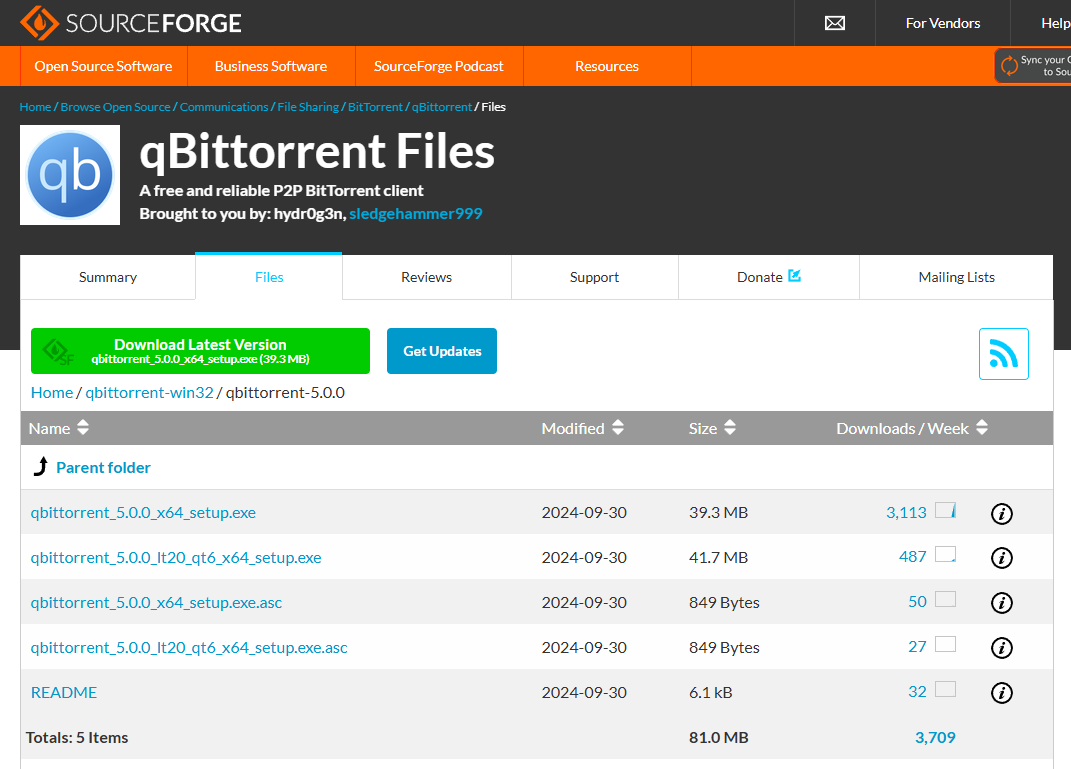Image resolution: width=1071 pixels, height=769 pixels.
Task: Open info for qbittorrent_5.0.0_x64_setup.exe.asc
Action: pyautogui.click(x=1001, y=603)
